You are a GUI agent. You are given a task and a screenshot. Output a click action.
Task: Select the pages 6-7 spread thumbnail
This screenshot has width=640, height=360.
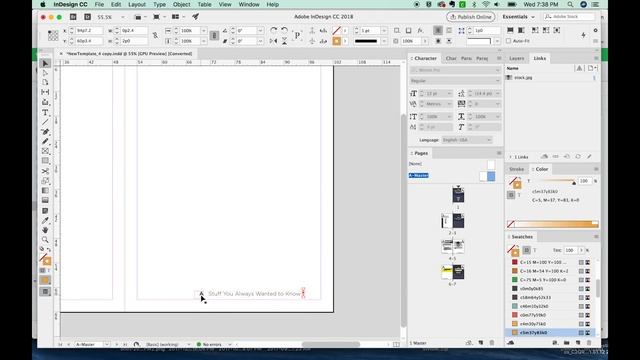coord(453,272)
